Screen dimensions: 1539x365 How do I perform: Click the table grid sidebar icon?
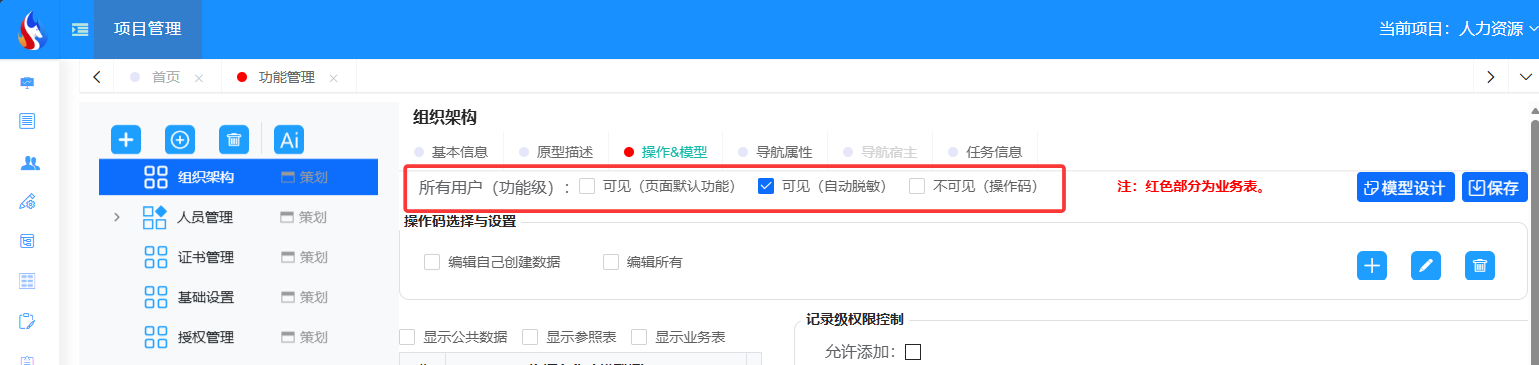[x=28, y=281]
